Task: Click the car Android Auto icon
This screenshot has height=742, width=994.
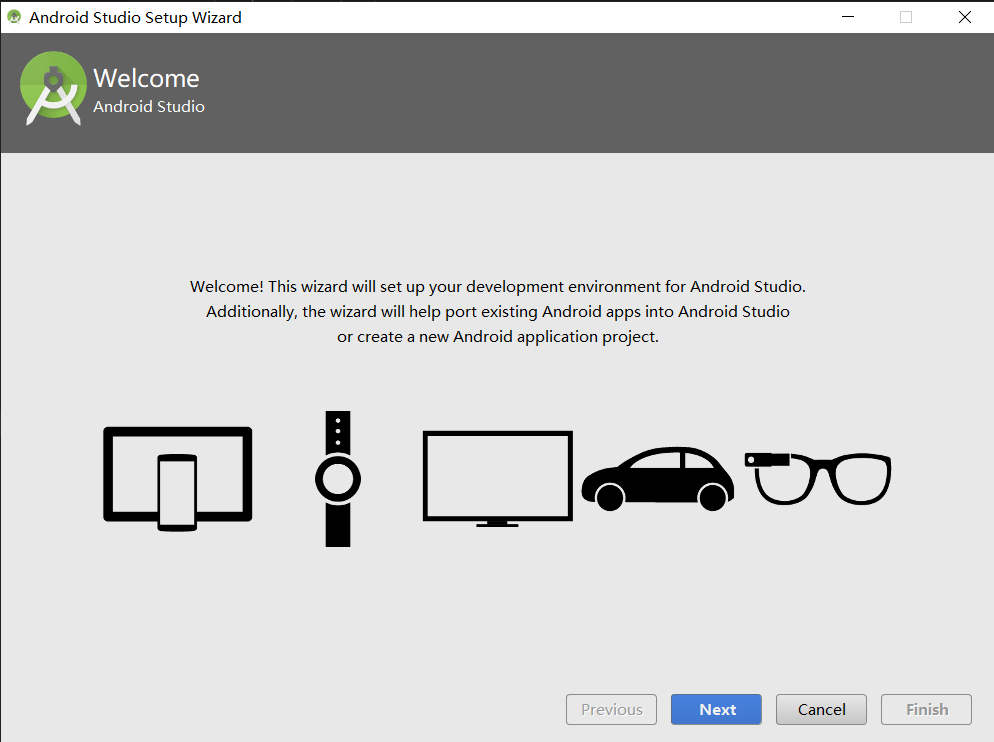Action: 658,479
